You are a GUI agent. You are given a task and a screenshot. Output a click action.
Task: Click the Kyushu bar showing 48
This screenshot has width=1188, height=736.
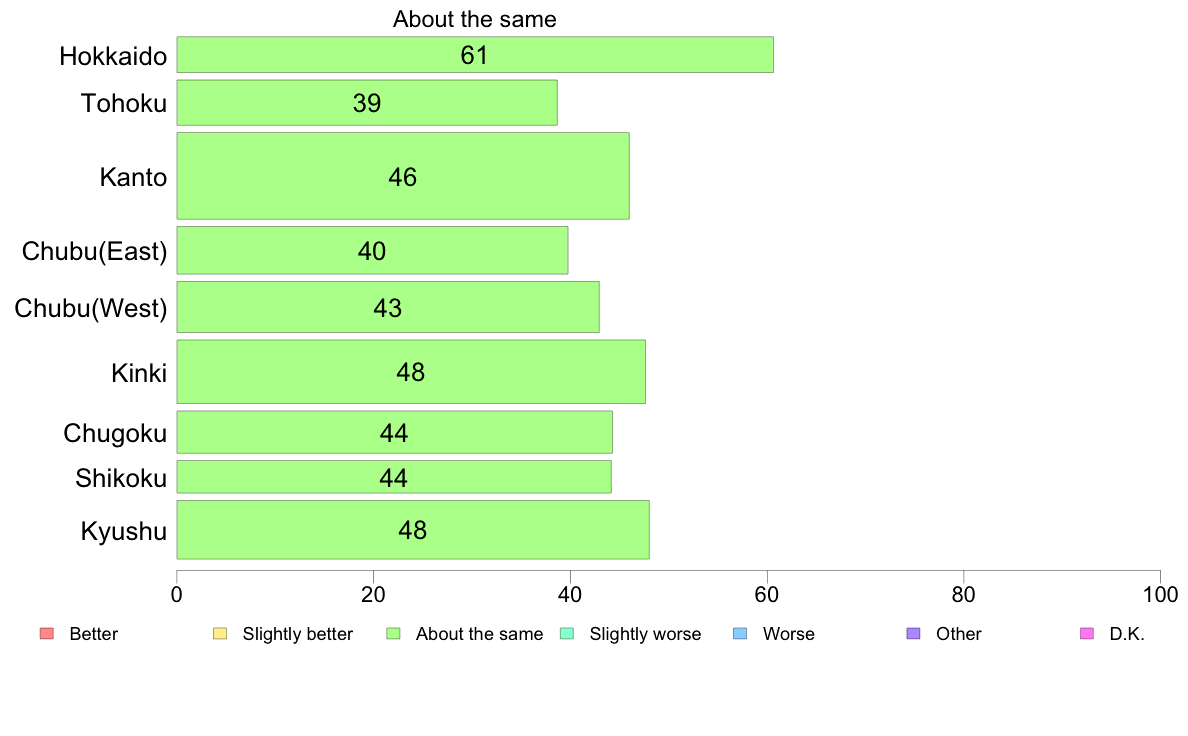[x=413, y=530]
